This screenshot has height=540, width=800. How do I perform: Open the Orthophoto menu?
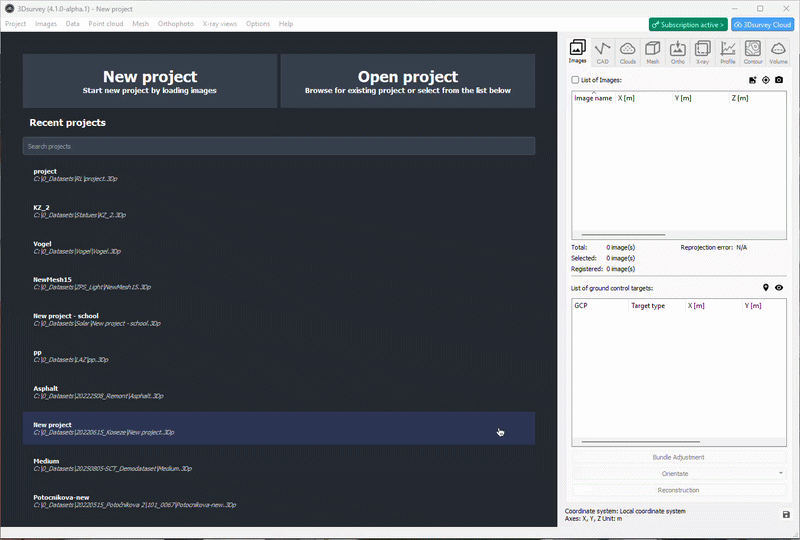click(x=176, y=23)
